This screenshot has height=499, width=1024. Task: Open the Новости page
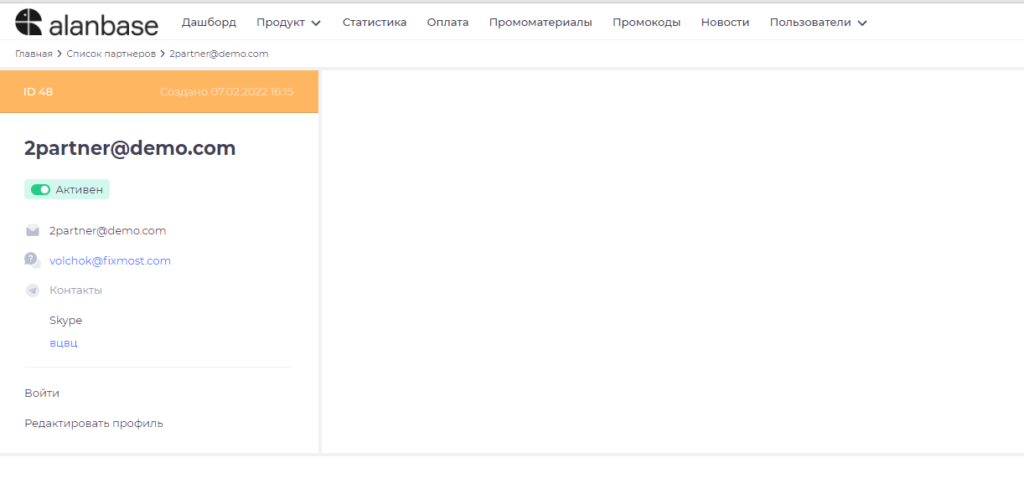[x=725, y=23]
